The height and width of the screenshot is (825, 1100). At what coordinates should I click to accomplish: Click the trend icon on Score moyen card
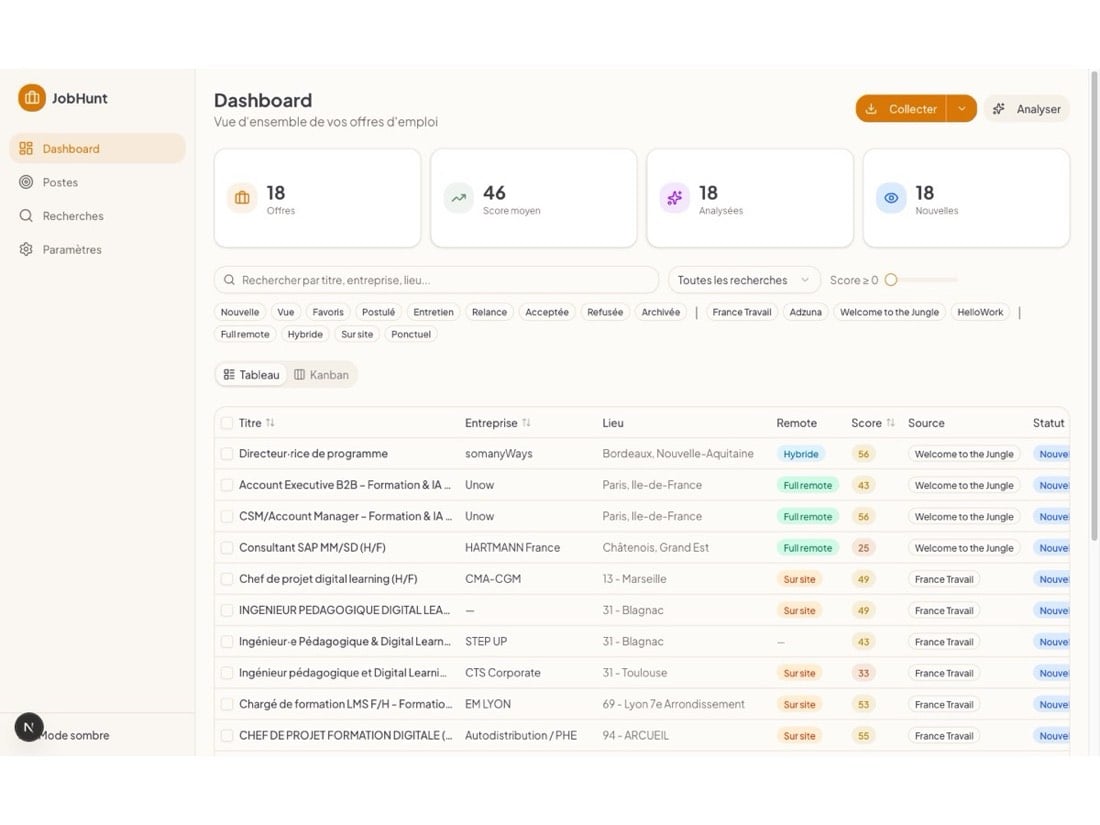click(458, 198)
